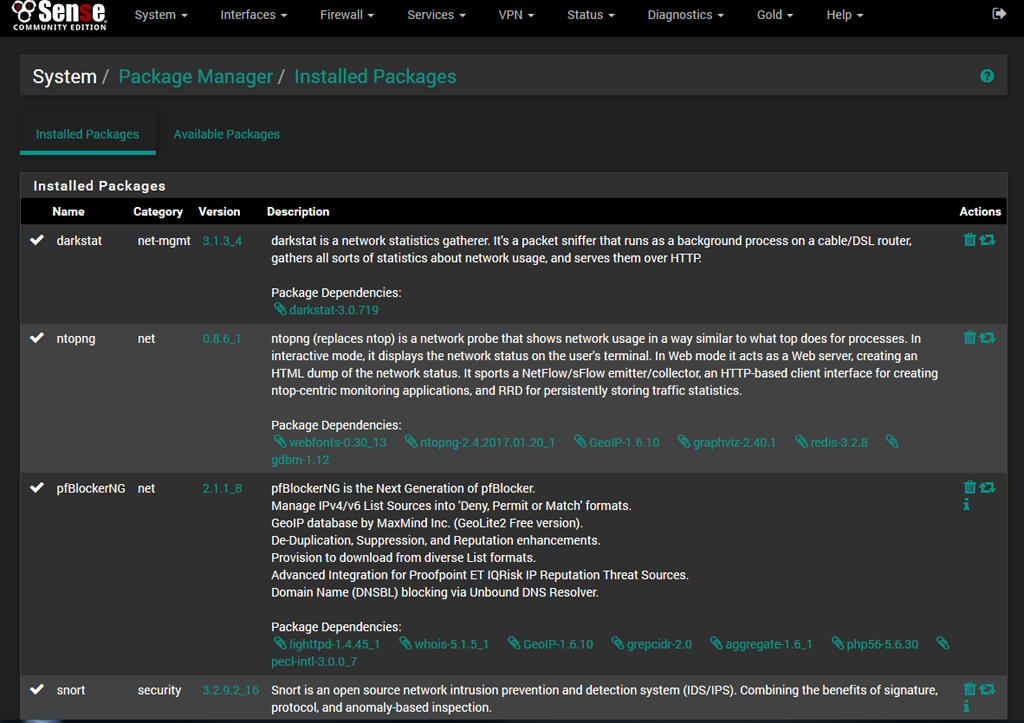Switch to the Available Packages tab
The height and width of the screenshot is (723, 1024).
(x=227, y=134)
